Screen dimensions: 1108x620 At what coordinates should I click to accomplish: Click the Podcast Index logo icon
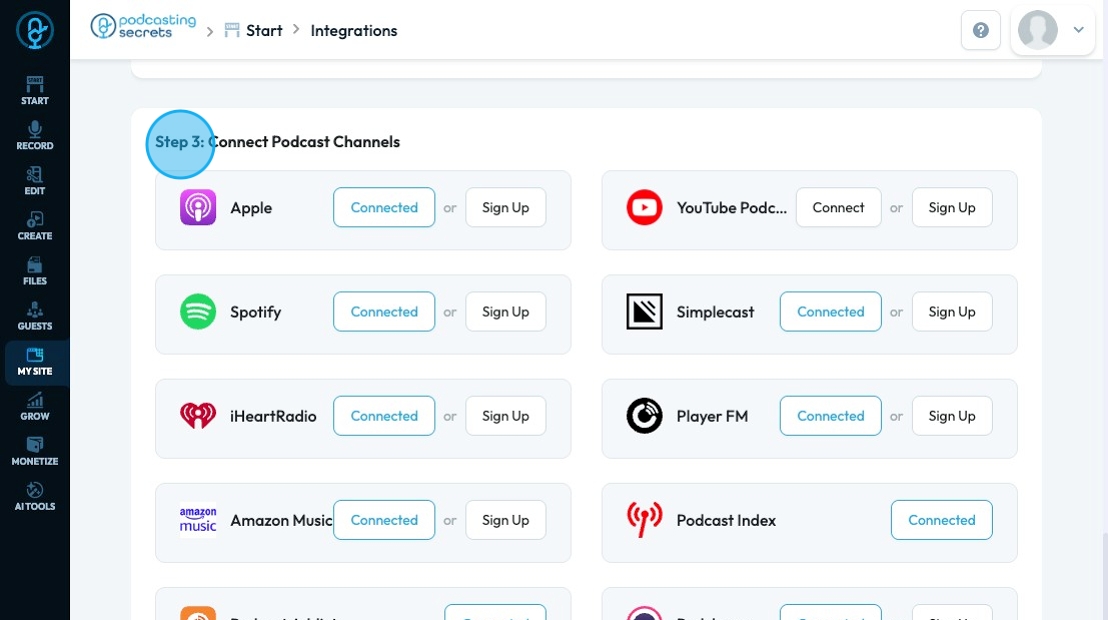(x=644, y=520)
